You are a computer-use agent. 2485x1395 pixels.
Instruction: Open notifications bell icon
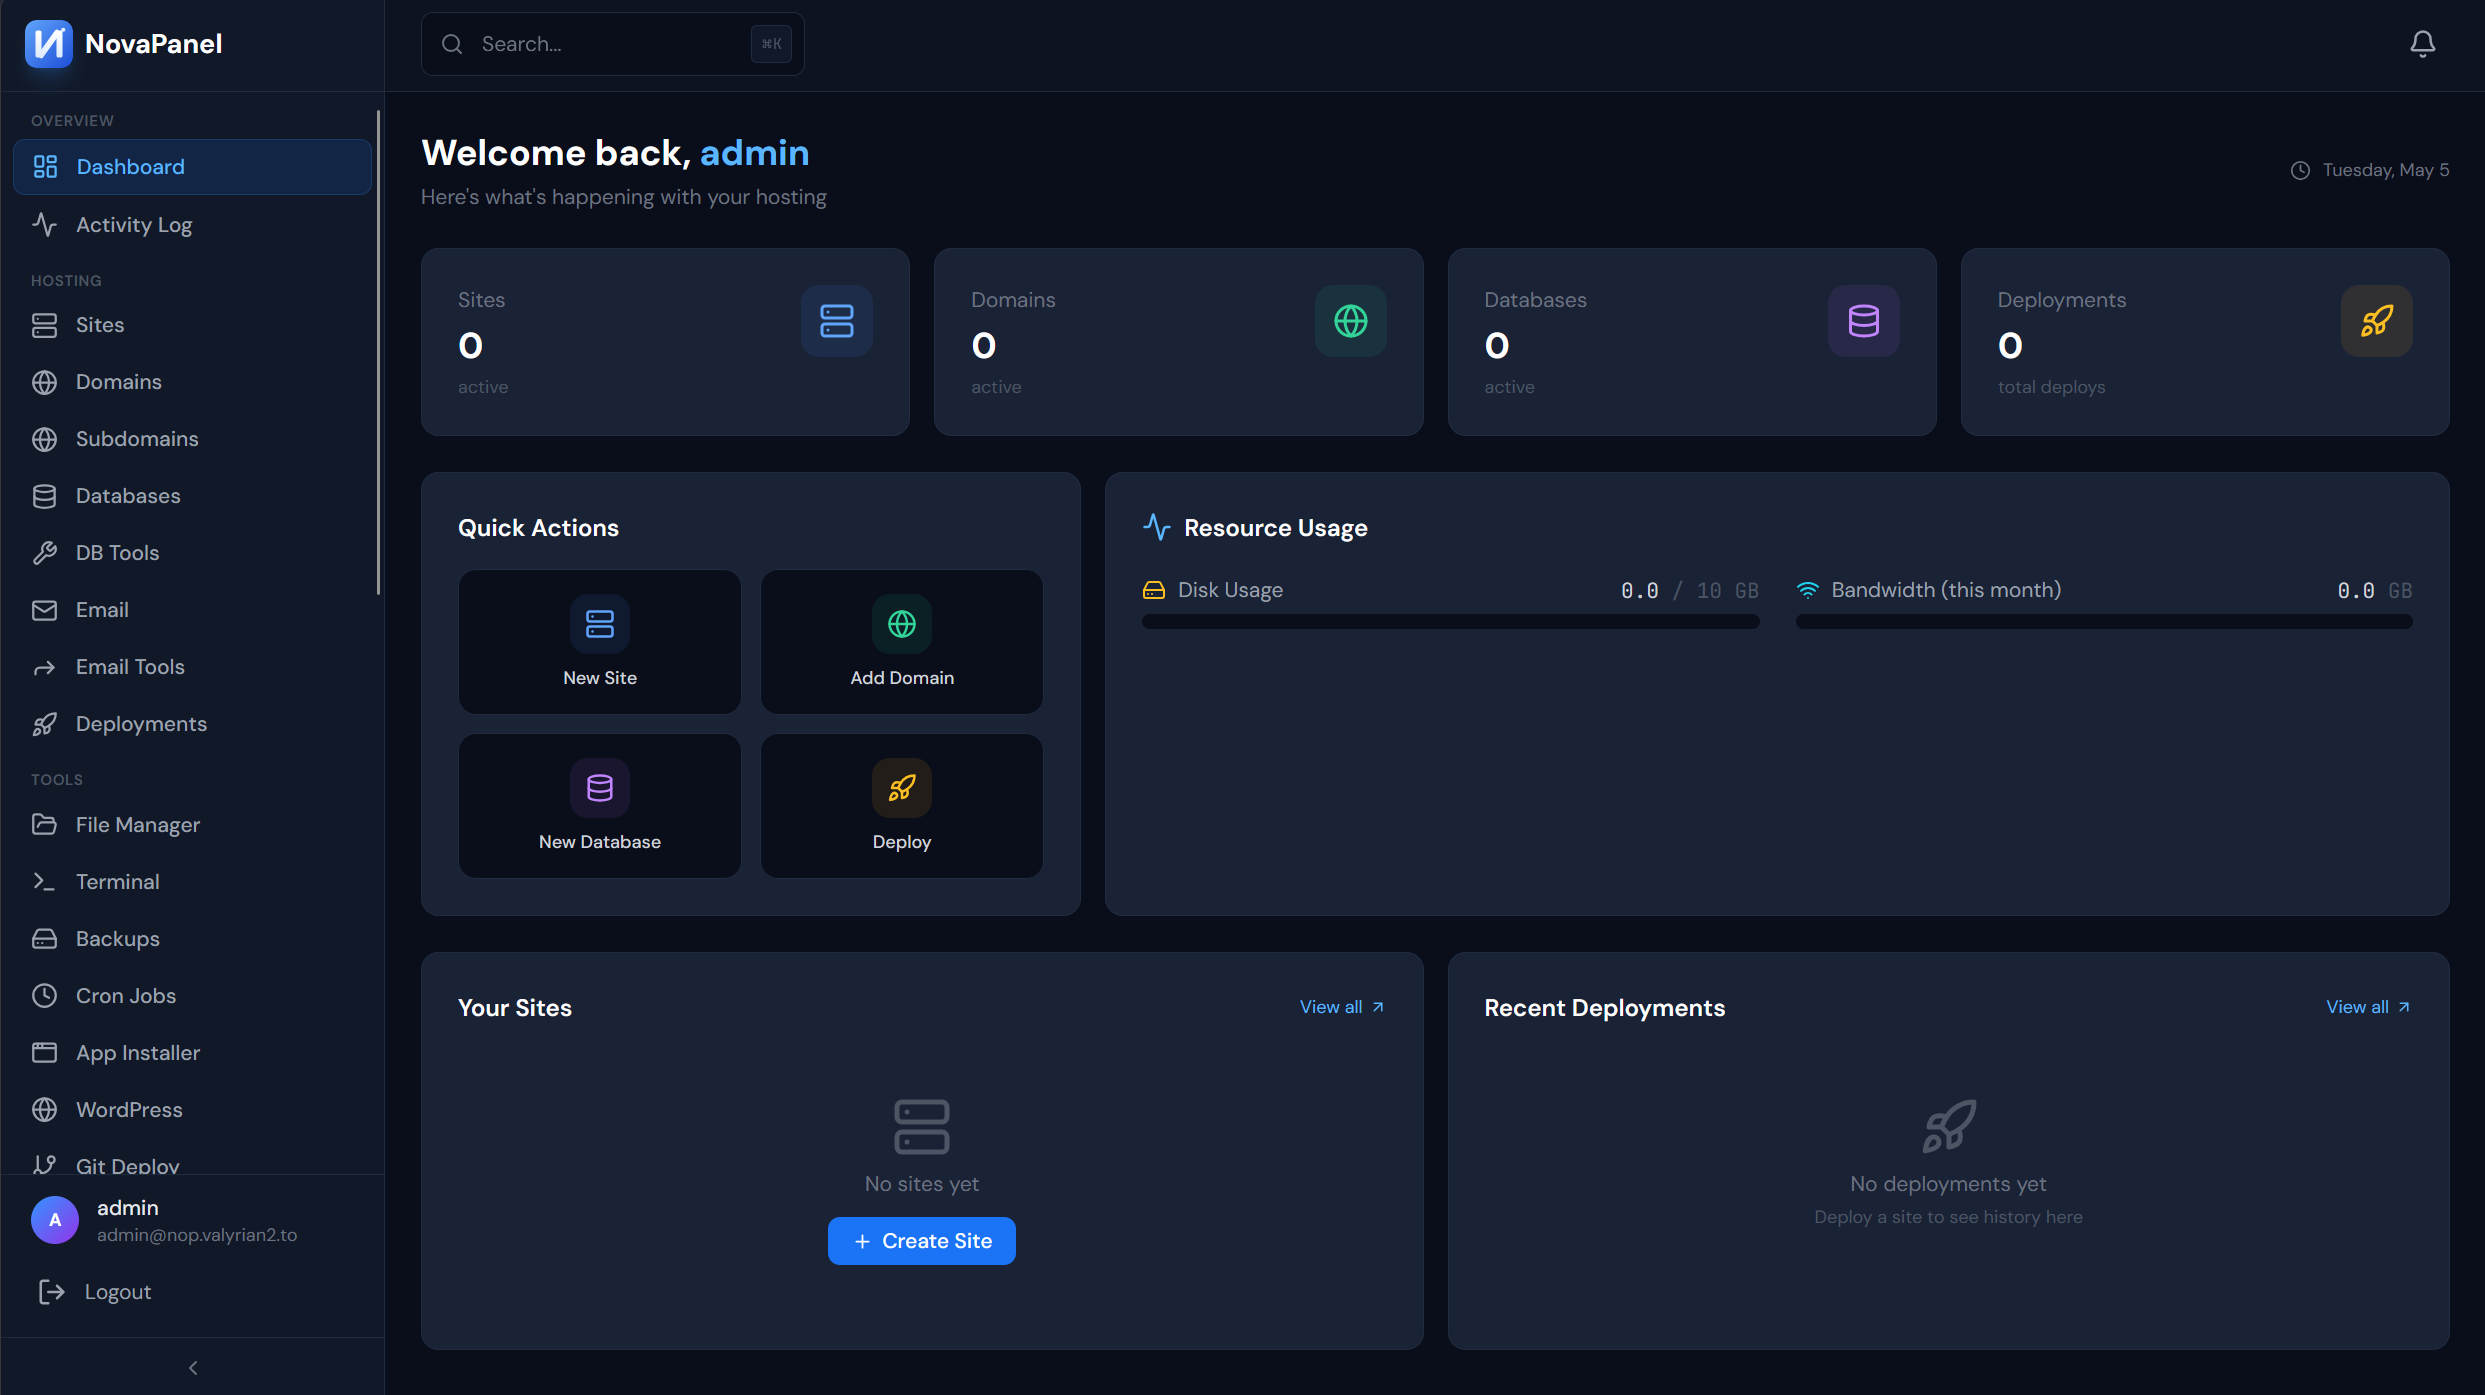[x=2422, y=44]
